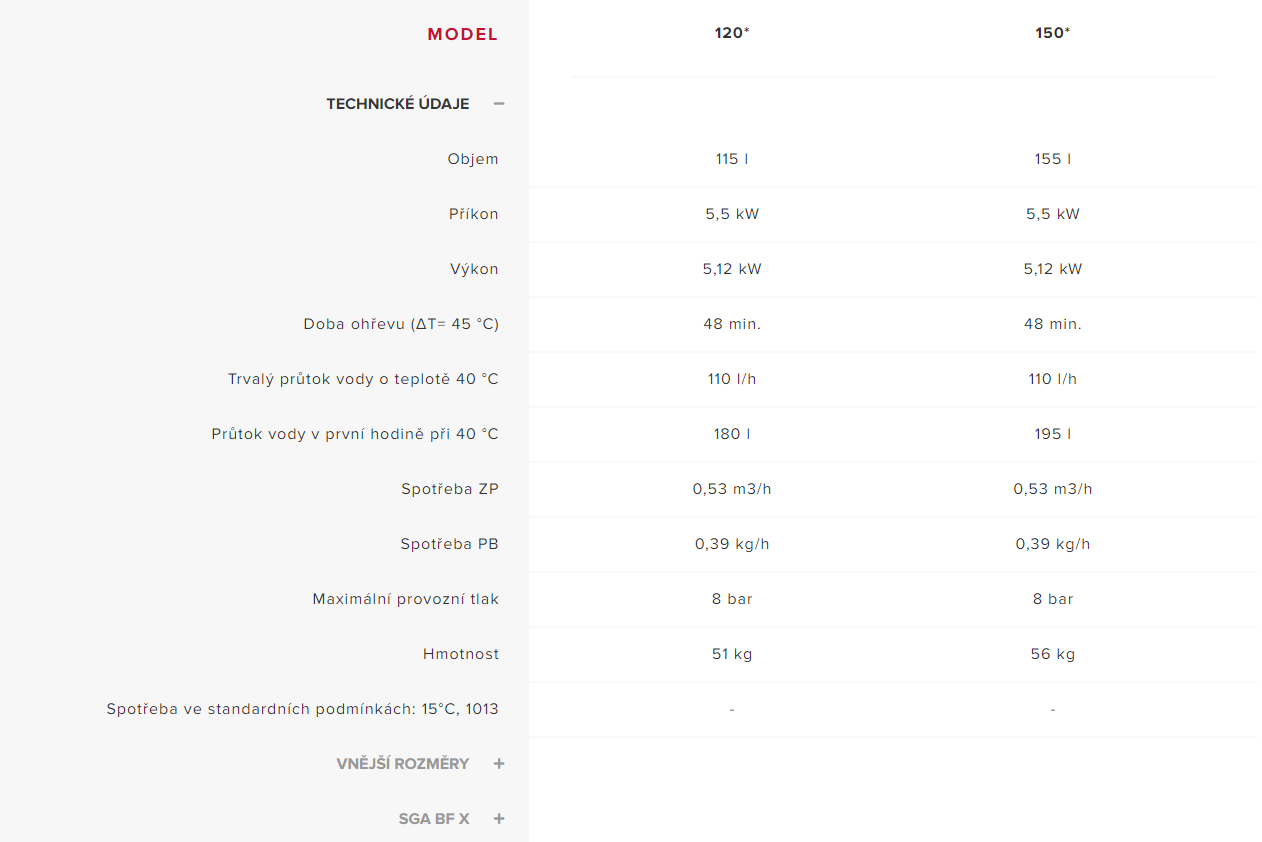Expand the VNĚJŠÍ ROZMĚRY section label
Viewport: 1262px width, 842px height.
[402, 764]
